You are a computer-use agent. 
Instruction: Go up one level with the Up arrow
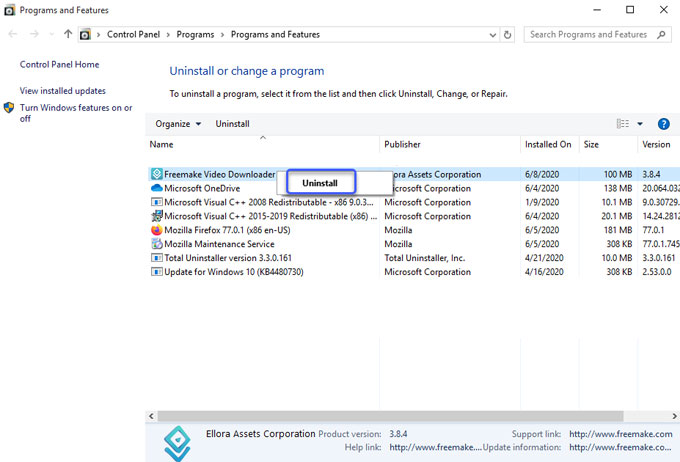(68, 34)
